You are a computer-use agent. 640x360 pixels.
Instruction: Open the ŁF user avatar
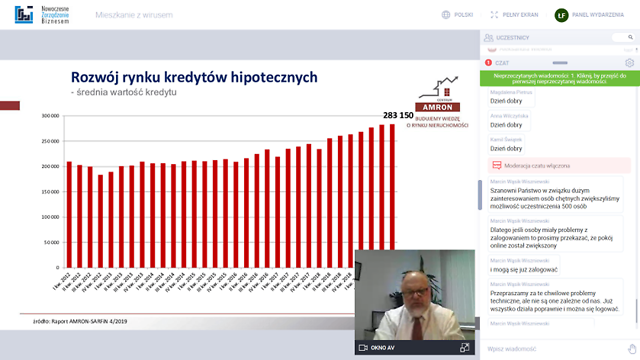coord(561,15)
